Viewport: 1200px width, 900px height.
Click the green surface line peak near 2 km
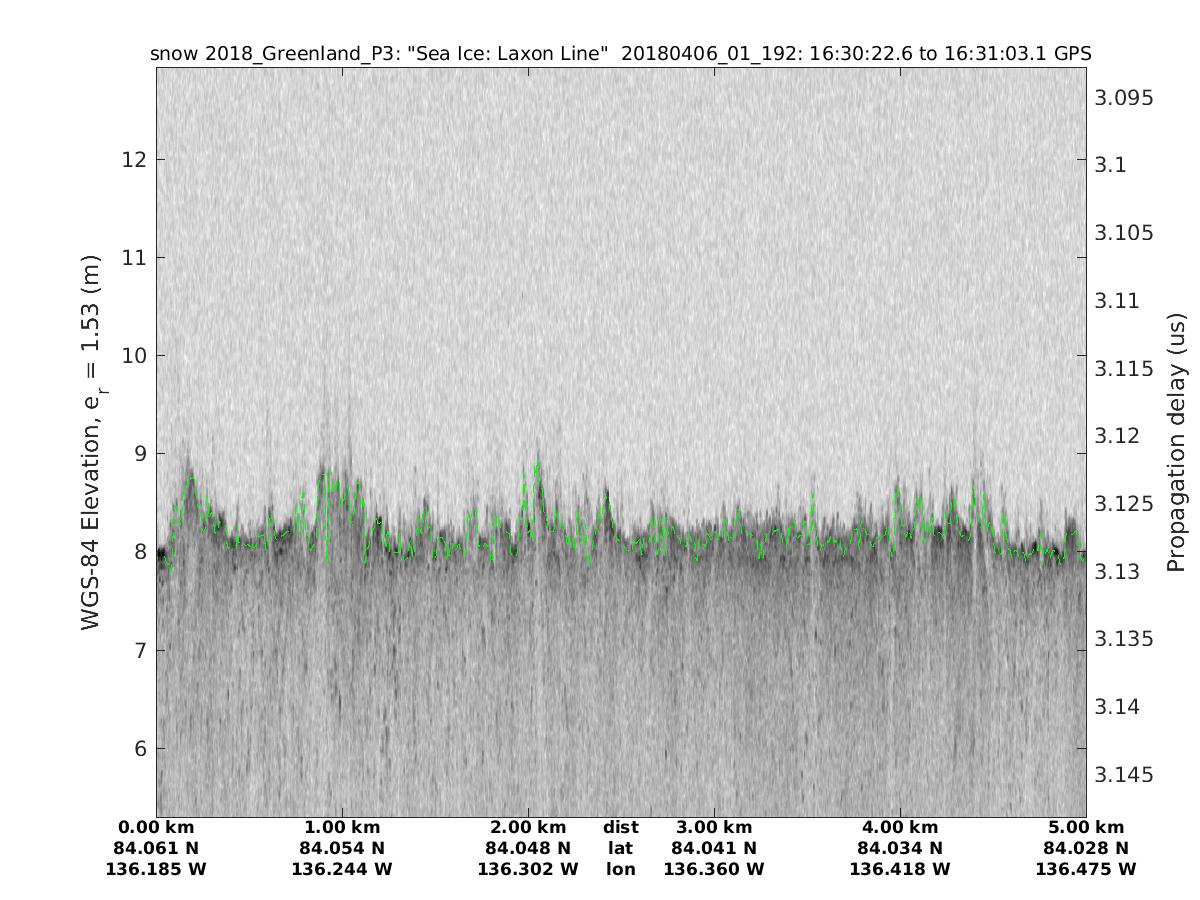point(537,464)
